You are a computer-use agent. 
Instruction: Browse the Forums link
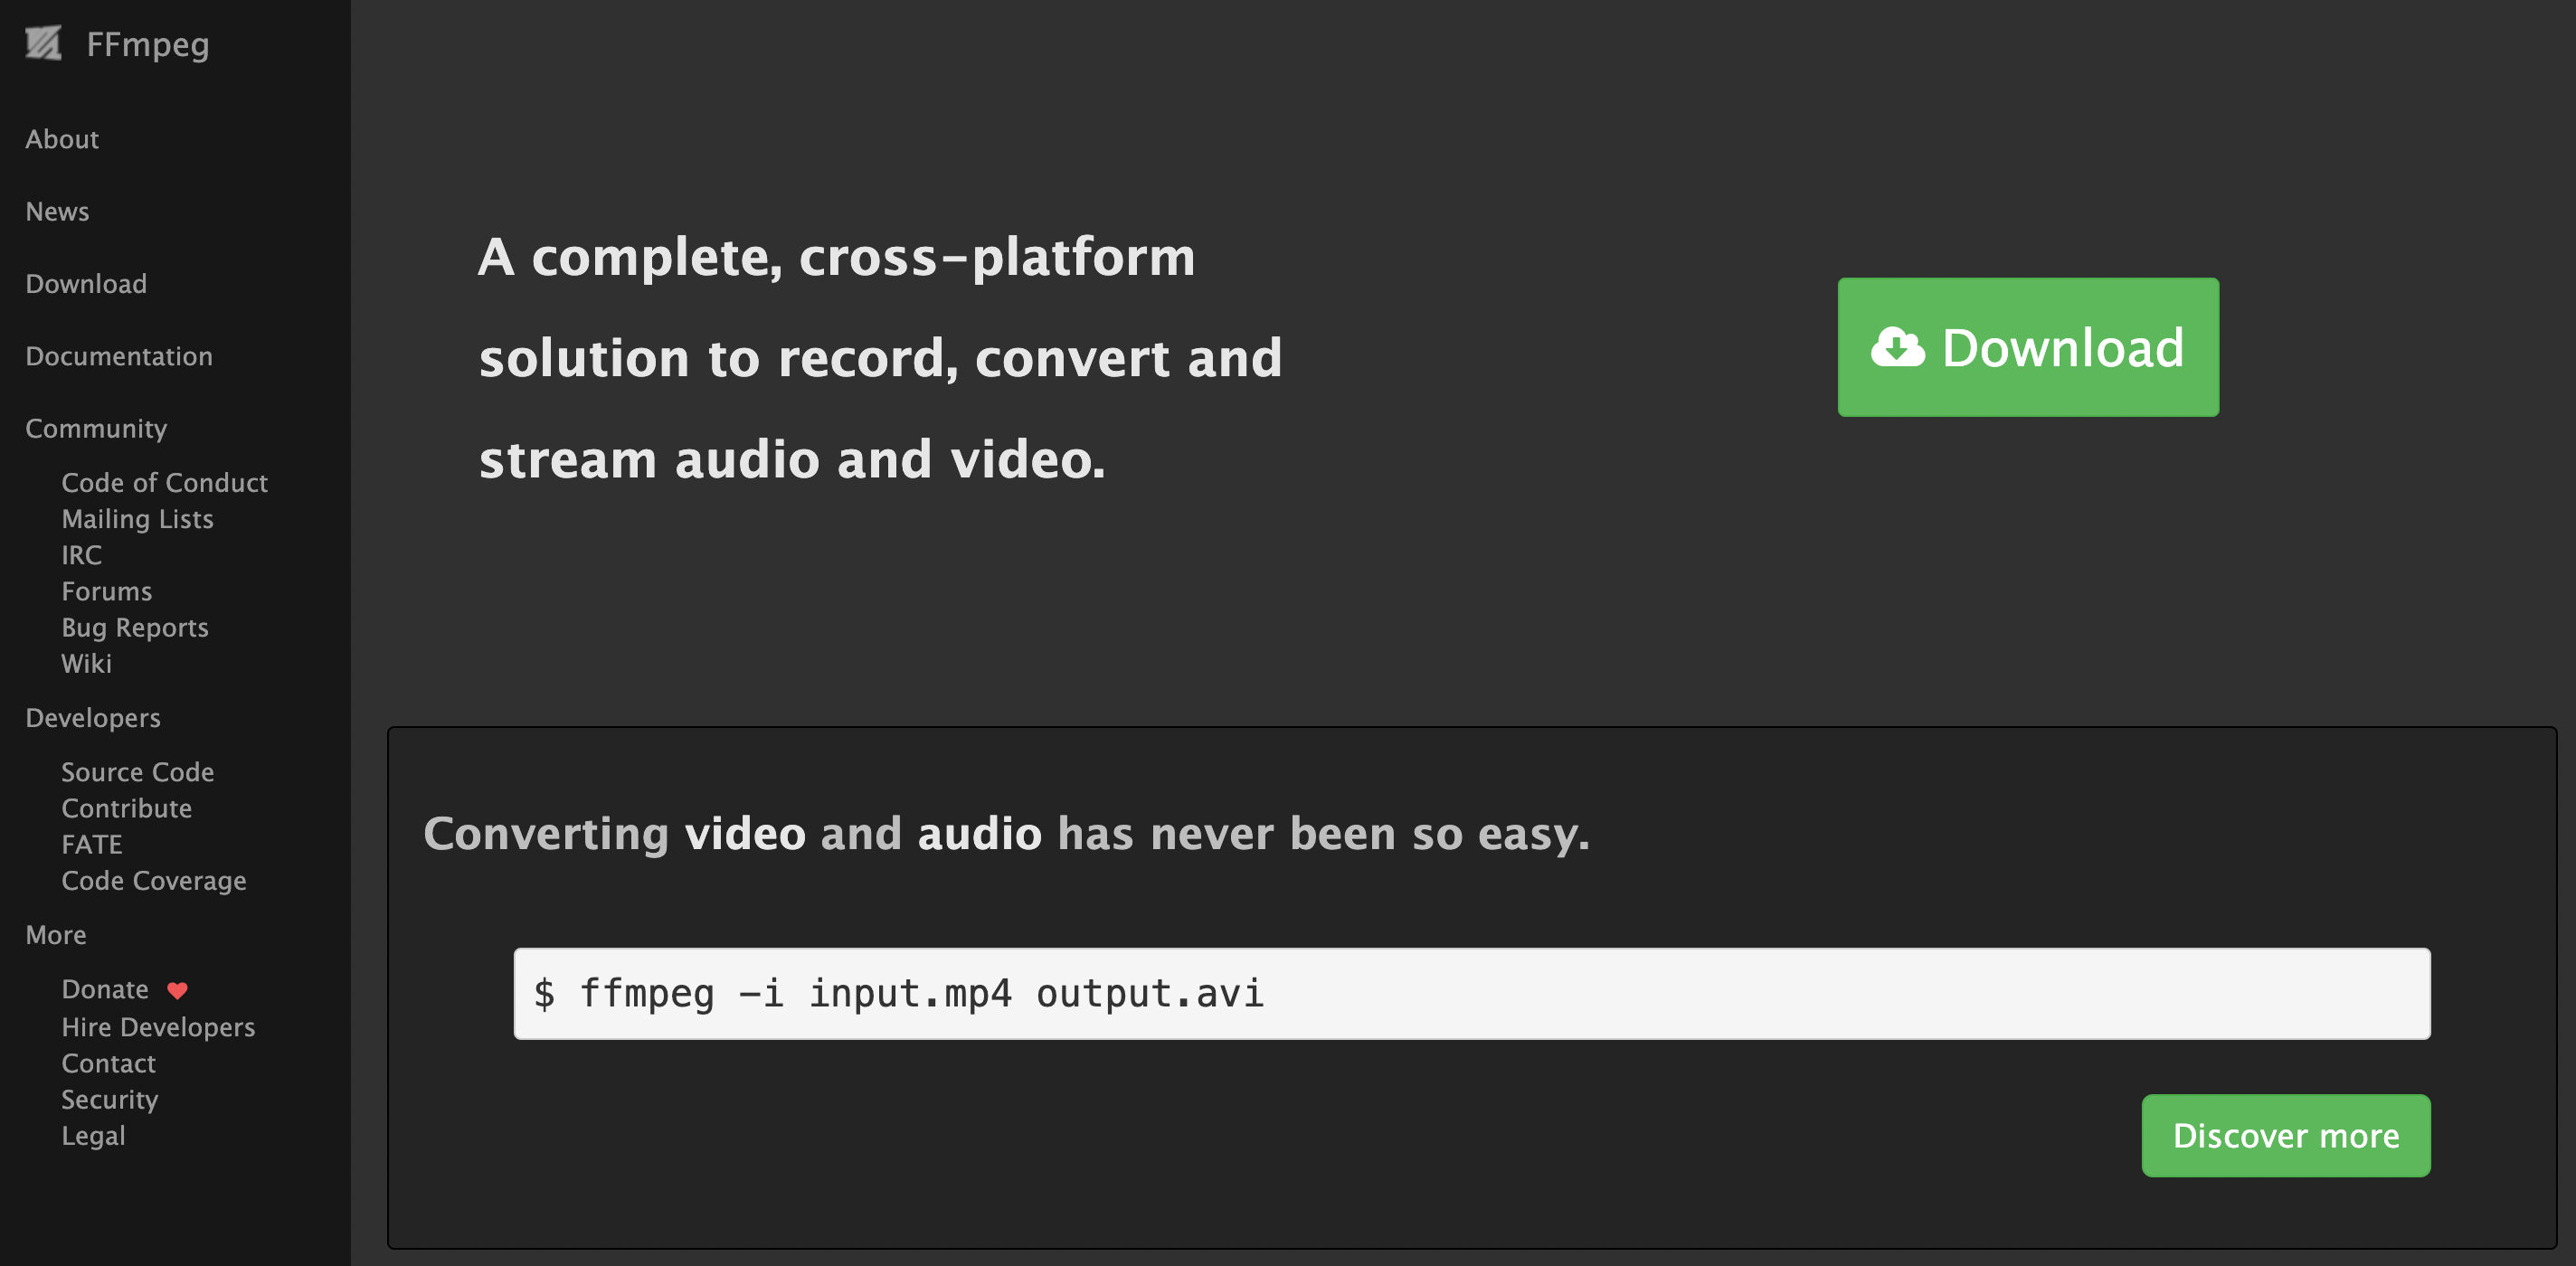click(107, 591)
